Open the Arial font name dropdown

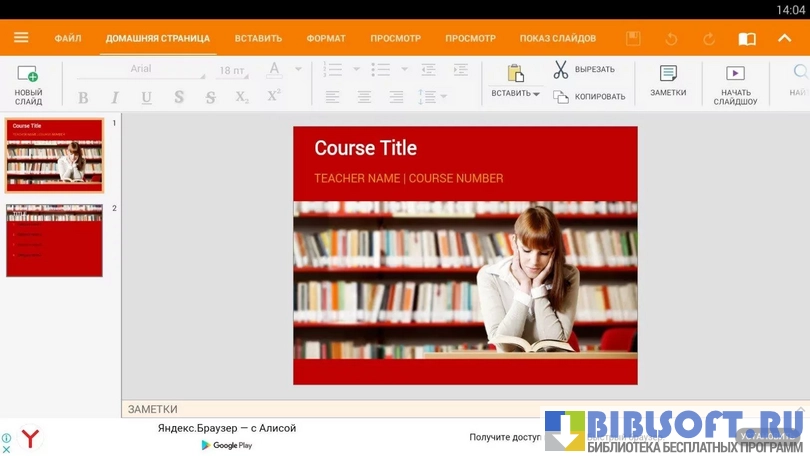coord(165,70)
